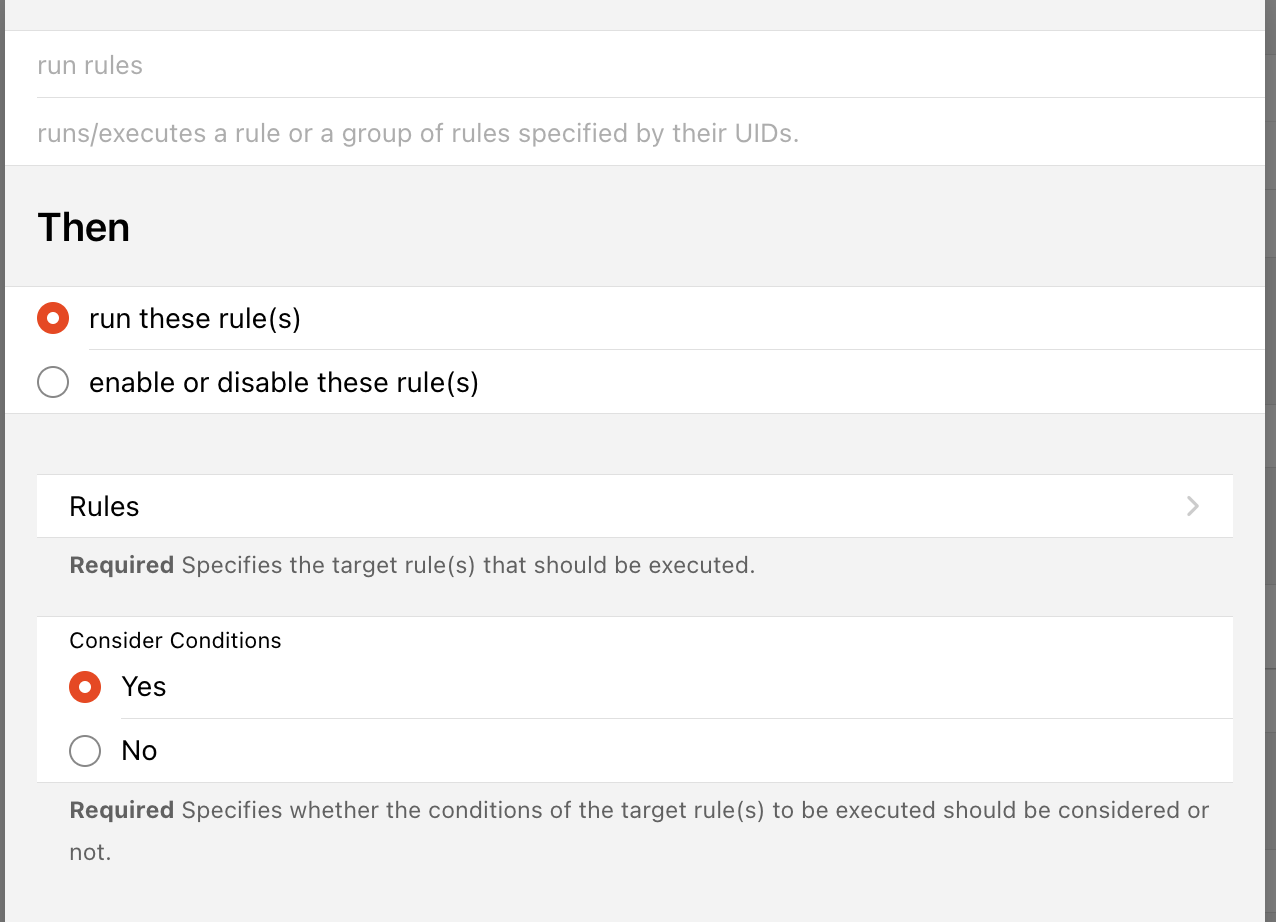The image size is (1276, 922).
Task: Tap the orange radio for run these rule(s)
Action: [53, 318]
